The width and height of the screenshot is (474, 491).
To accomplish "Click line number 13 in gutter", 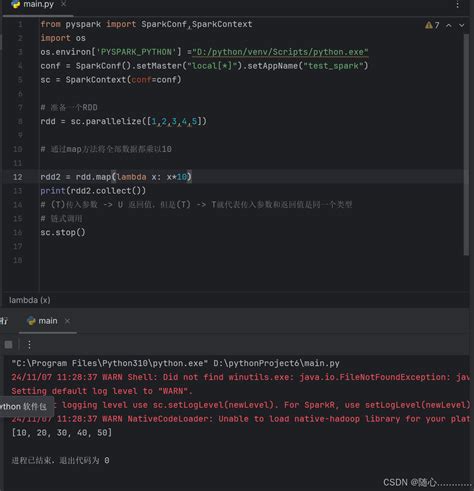I will pos(18,191).
